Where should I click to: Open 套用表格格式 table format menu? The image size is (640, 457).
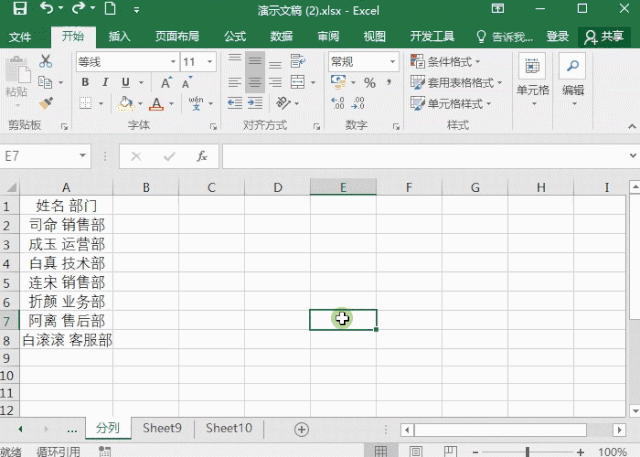(x=456, y=83)
